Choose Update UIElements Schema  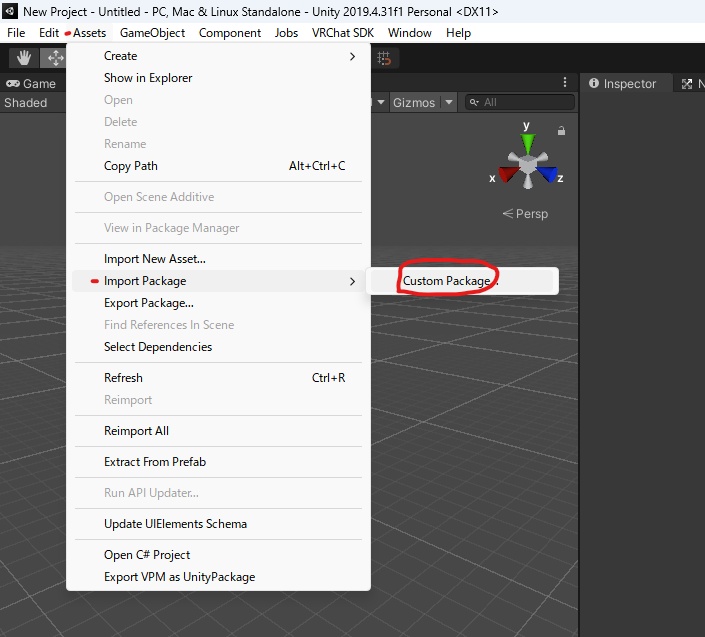[219, 524]
